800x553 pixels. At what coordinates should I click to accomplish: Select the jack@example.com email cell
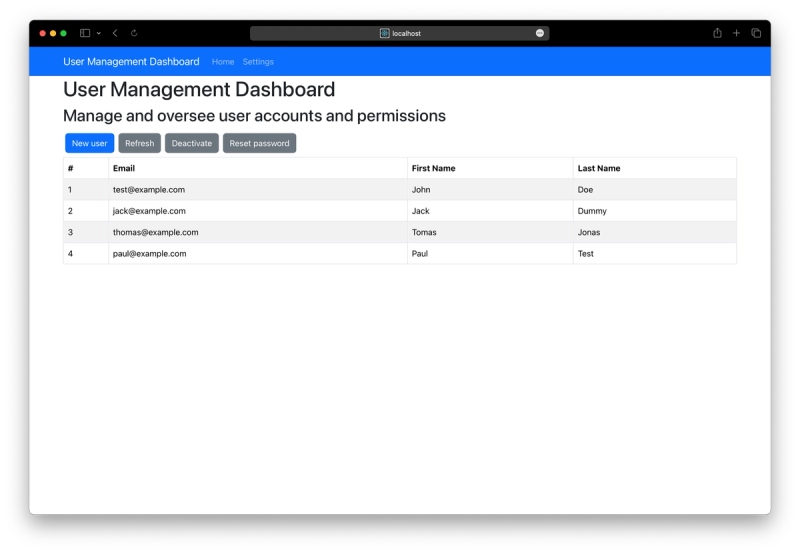point(258,211)
